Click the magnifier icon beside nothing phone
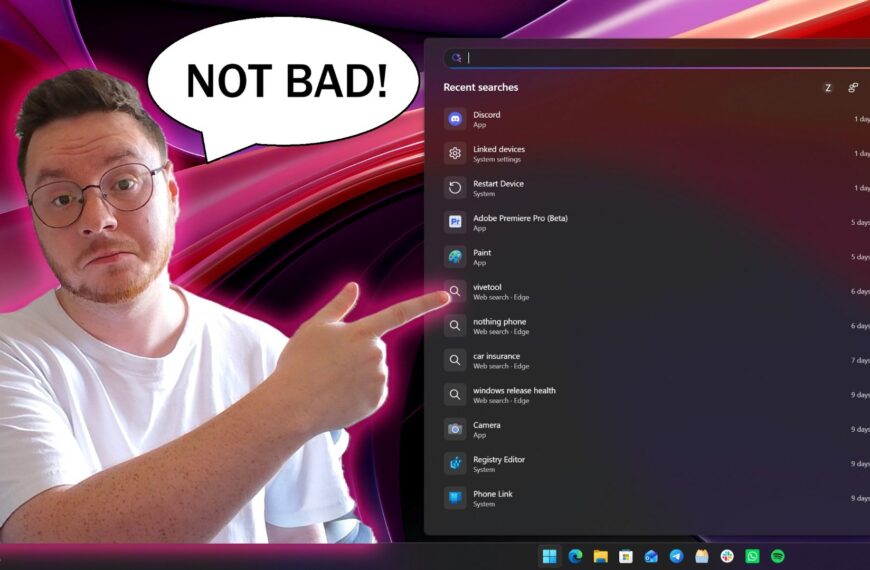The image size is (870, 570). 455,325
